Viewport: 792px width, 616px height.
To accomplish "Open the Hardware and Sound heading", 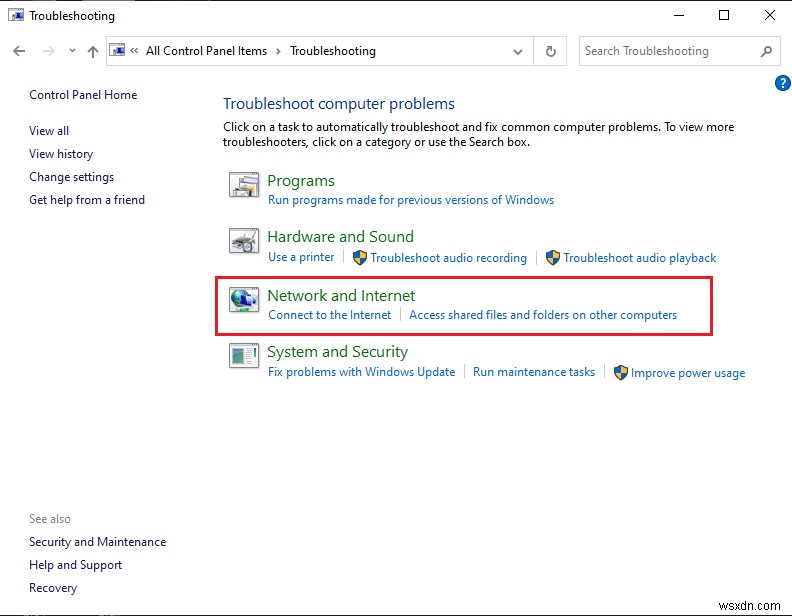I will coord(340,237).
